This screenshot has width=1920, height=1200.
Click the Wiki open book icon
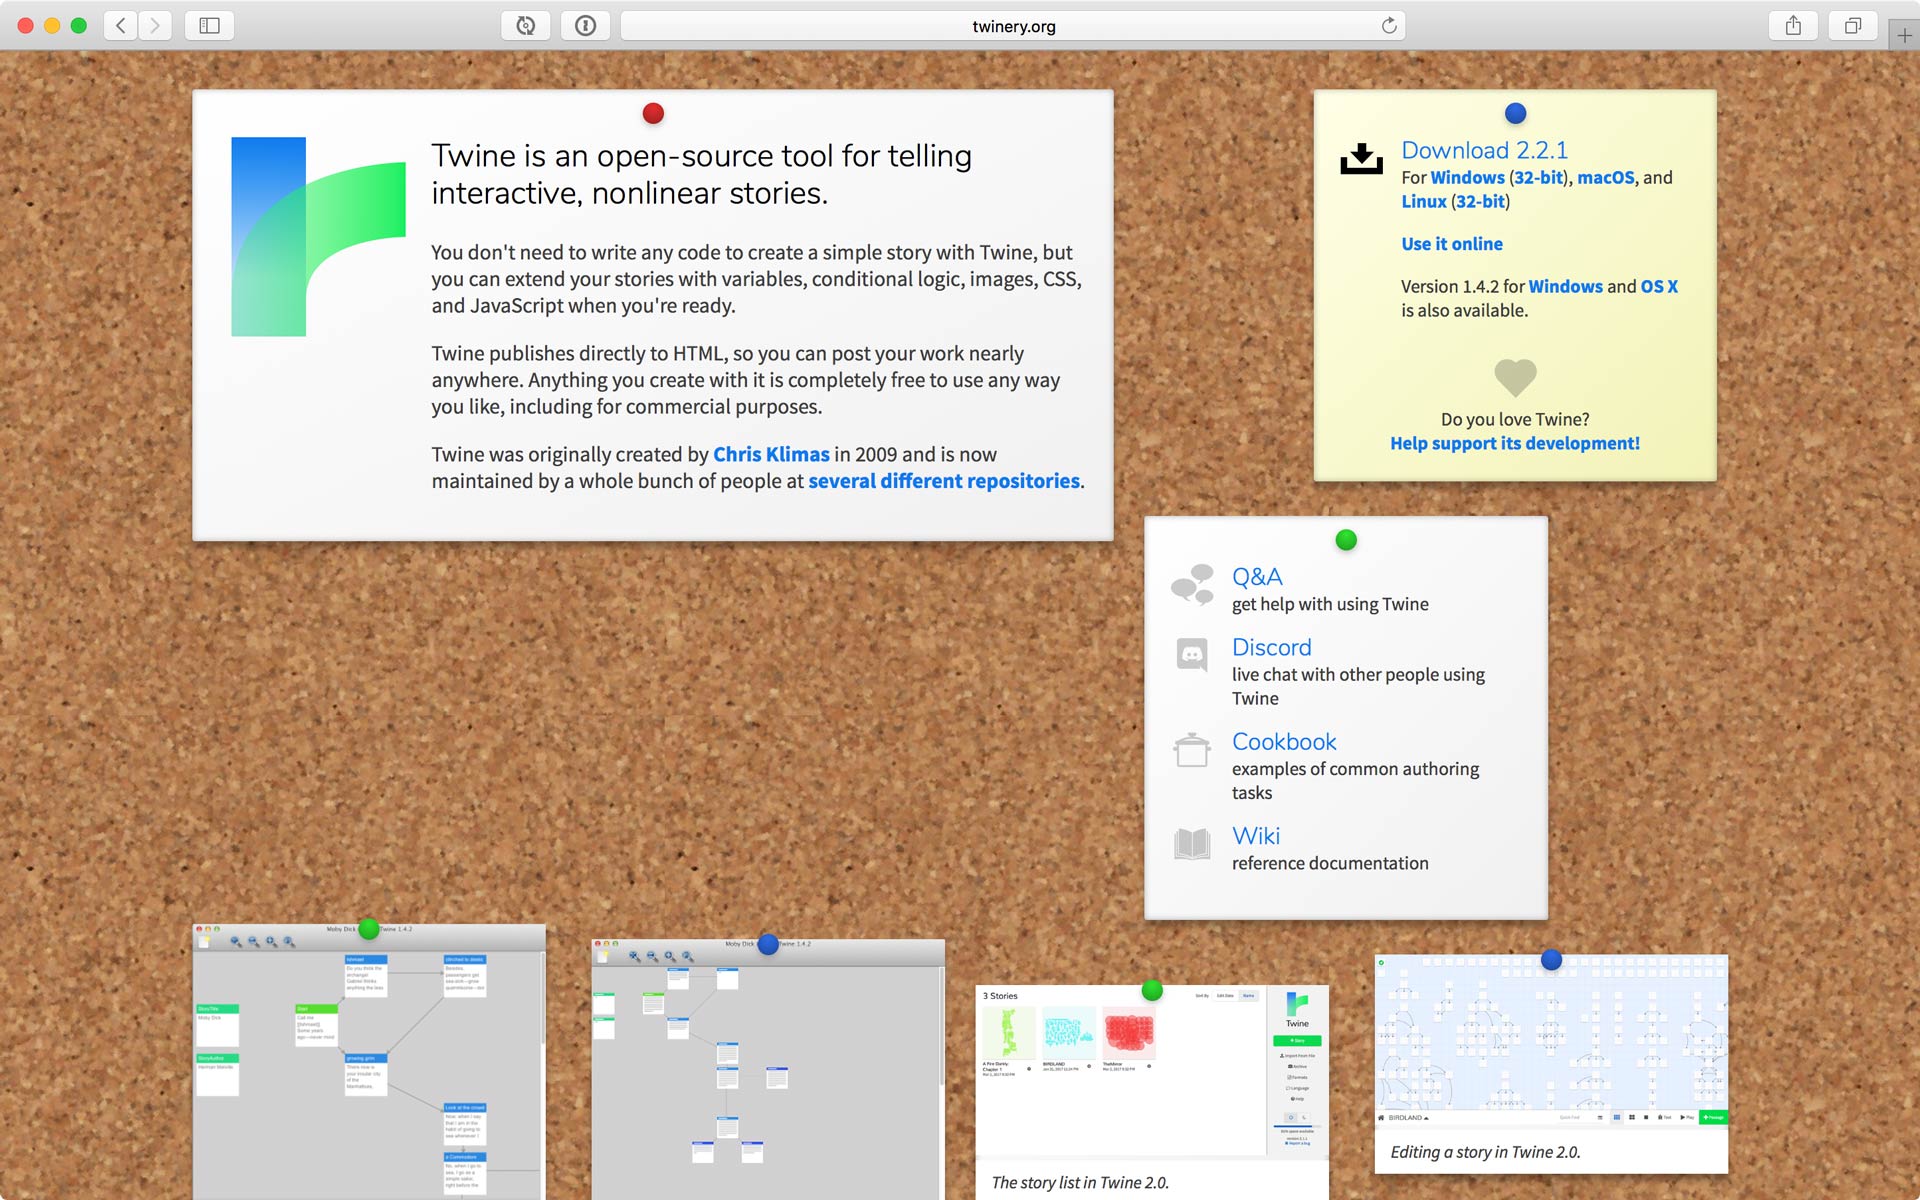pyautogui.click(x=1192, y=844)
